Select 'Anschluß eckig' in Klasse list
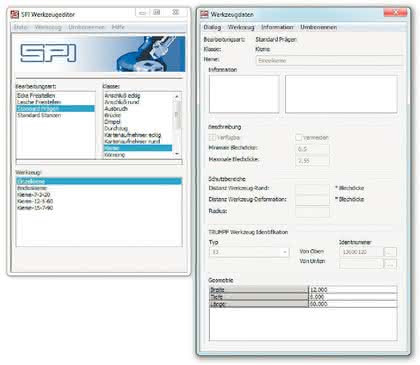The image size is (420, 365). click(x=122, y=96)
